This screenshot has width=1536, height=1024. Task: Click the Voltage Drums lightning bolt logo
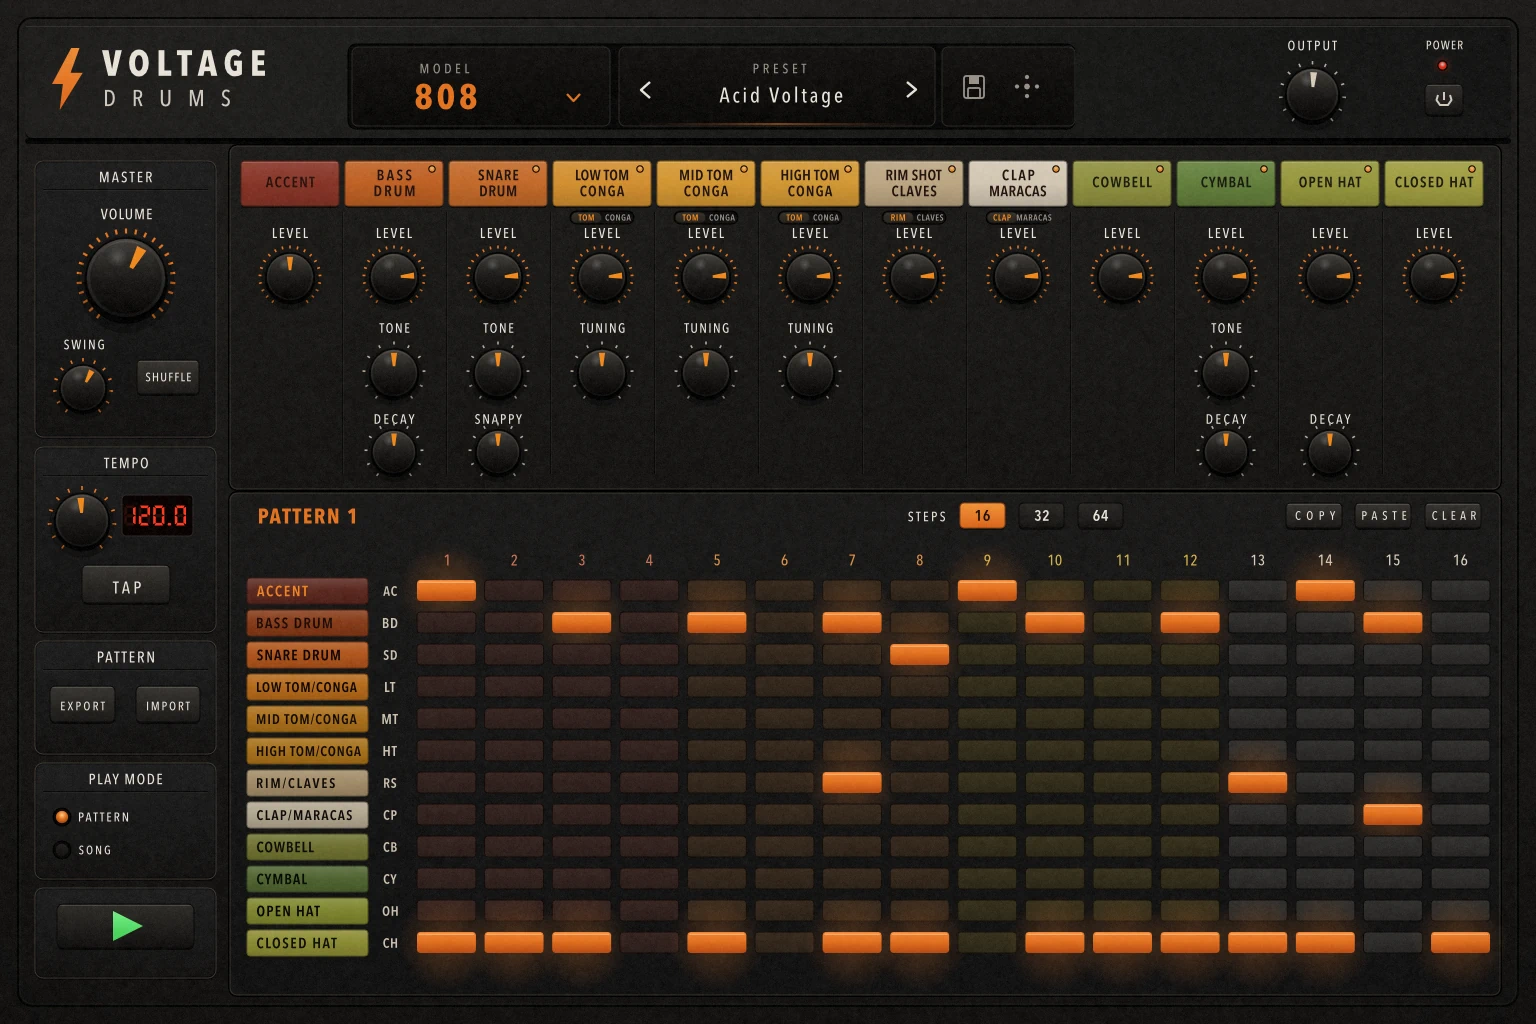[x=67, y=78]
